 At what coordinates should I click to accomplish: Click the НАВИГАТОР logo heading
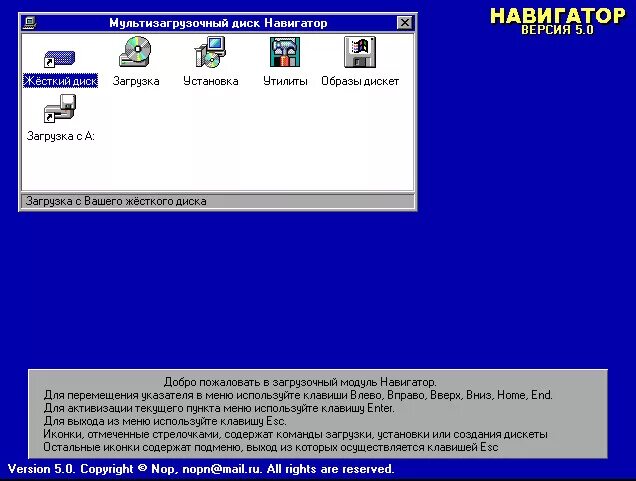(x=558, y=16)
